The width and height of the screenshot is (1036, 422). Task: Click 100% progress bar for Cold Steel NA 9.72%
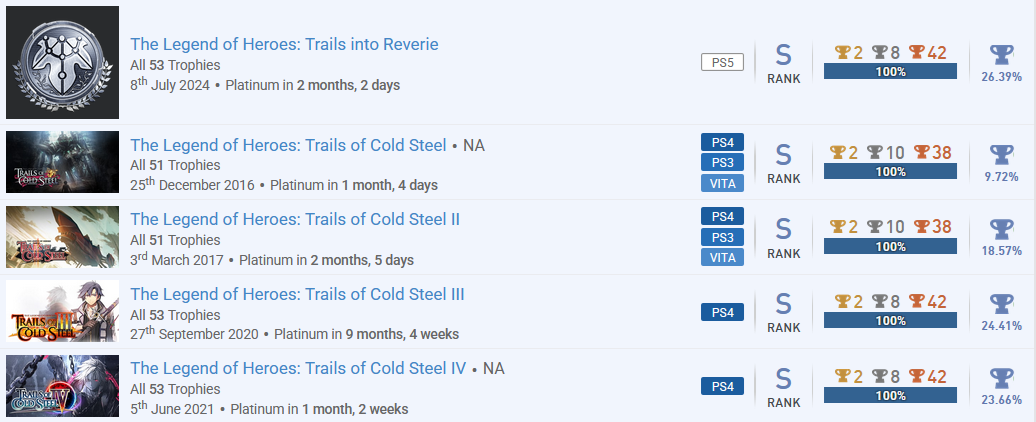[890, 171]
